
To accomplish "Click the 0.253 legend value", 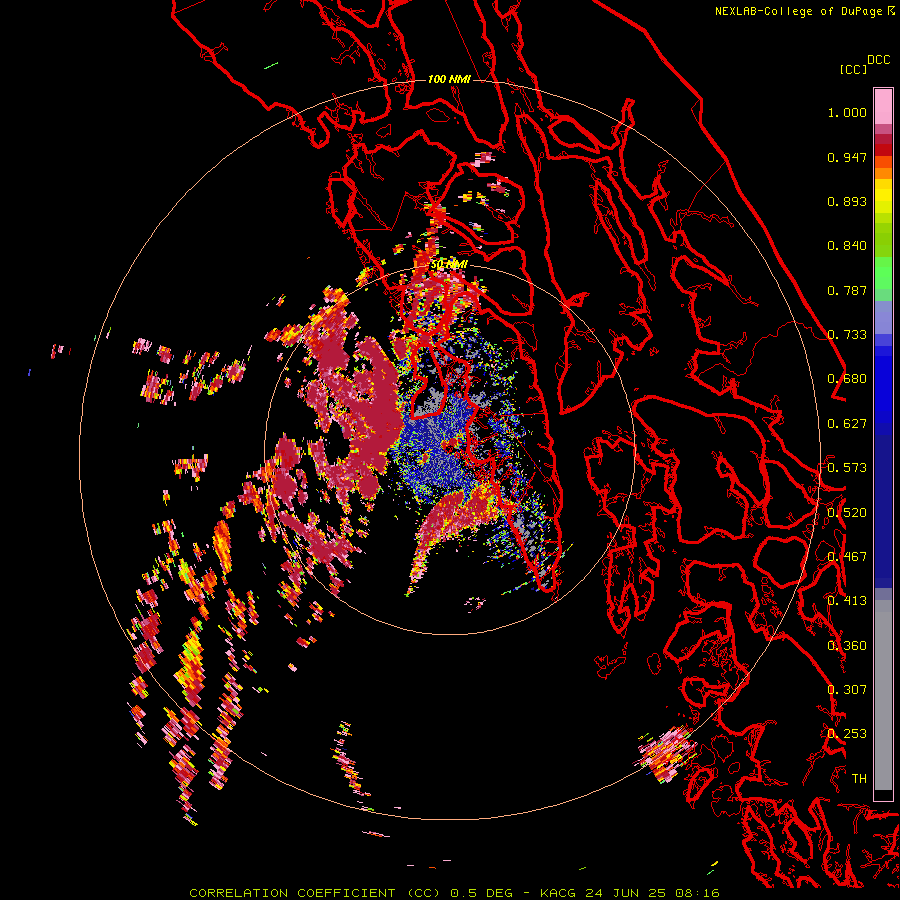I will coord(847,734).
